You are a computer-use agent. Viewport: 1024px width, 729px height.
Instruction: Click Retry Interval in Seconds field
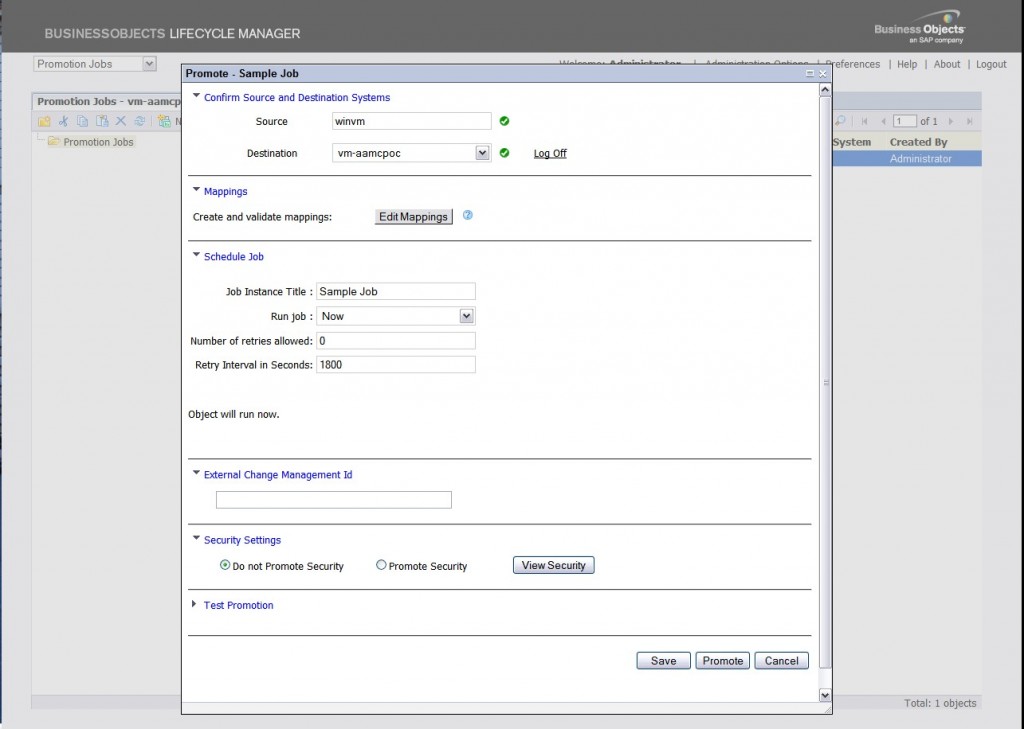pos(396,364)
